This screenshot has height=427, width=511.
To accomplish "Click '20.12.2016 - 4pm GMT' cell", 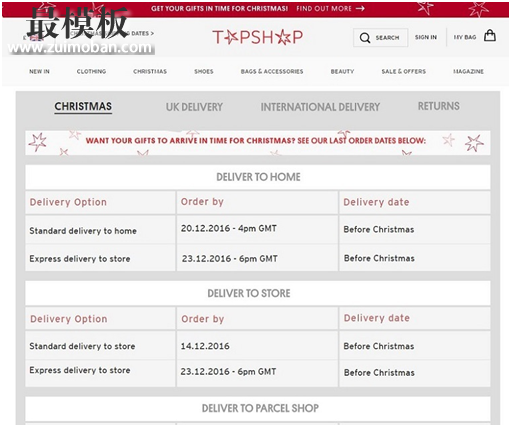I will [229, 228].
